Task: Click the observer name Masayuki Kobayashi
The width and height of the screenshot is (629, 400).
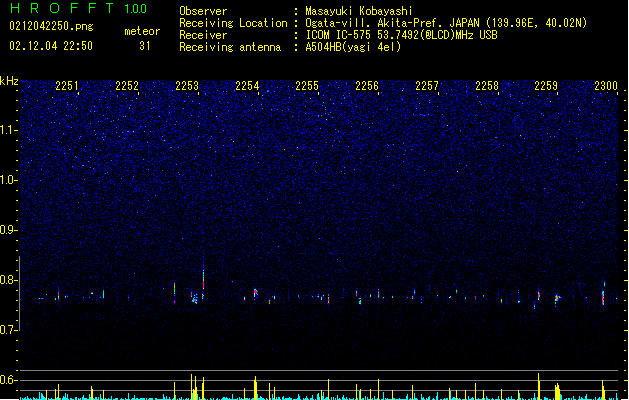Action: (359, 11)
